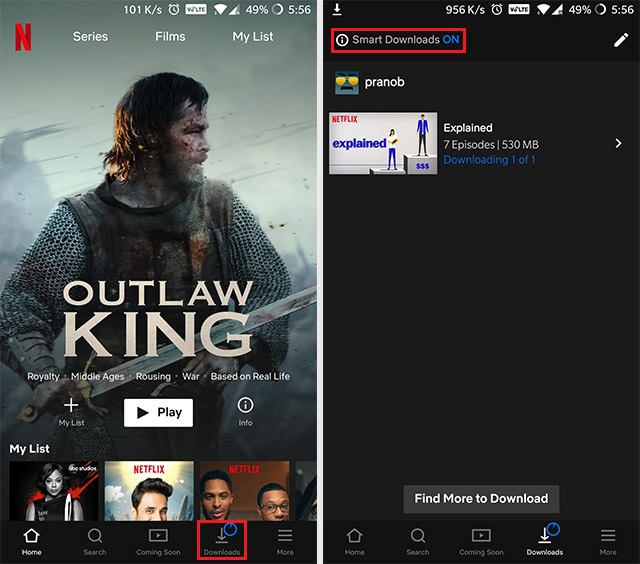The height and width of the screenshot is (564, 640).
Task: Open the Films category
Action: 170,37
